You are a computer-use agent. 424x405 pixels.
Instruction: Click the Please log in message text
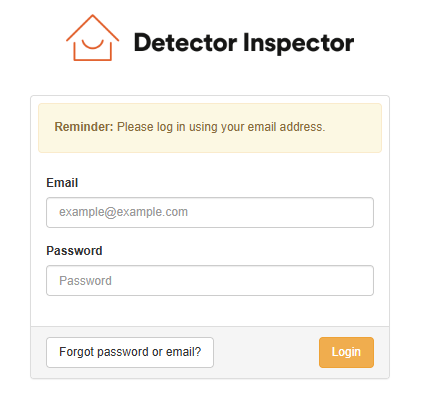coord(221,127)
